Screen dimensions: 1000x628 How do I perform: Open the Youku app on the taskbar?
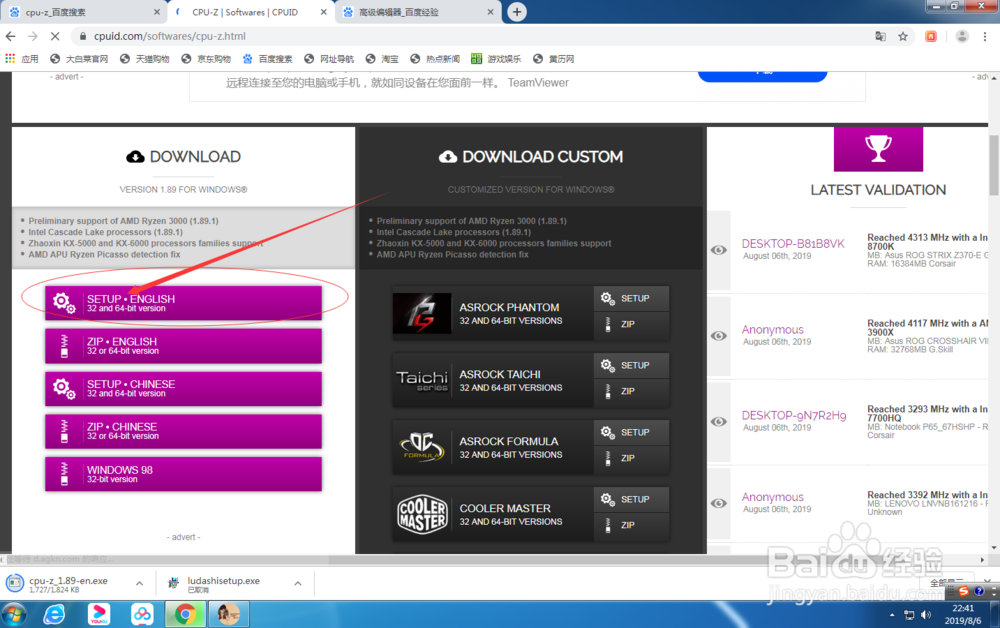[99, 615]
